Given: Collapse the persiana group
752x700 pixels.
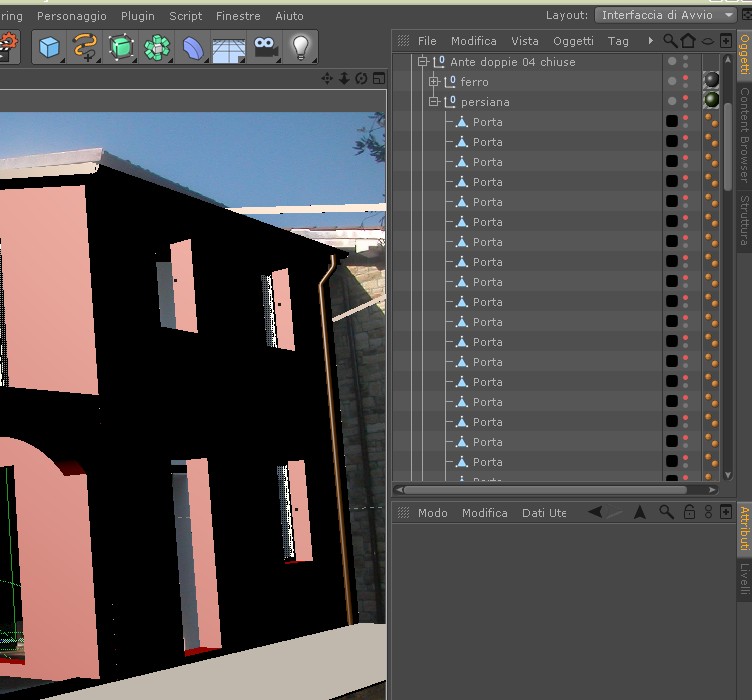Looking at the screenshot, I should (x=434, y=102).
